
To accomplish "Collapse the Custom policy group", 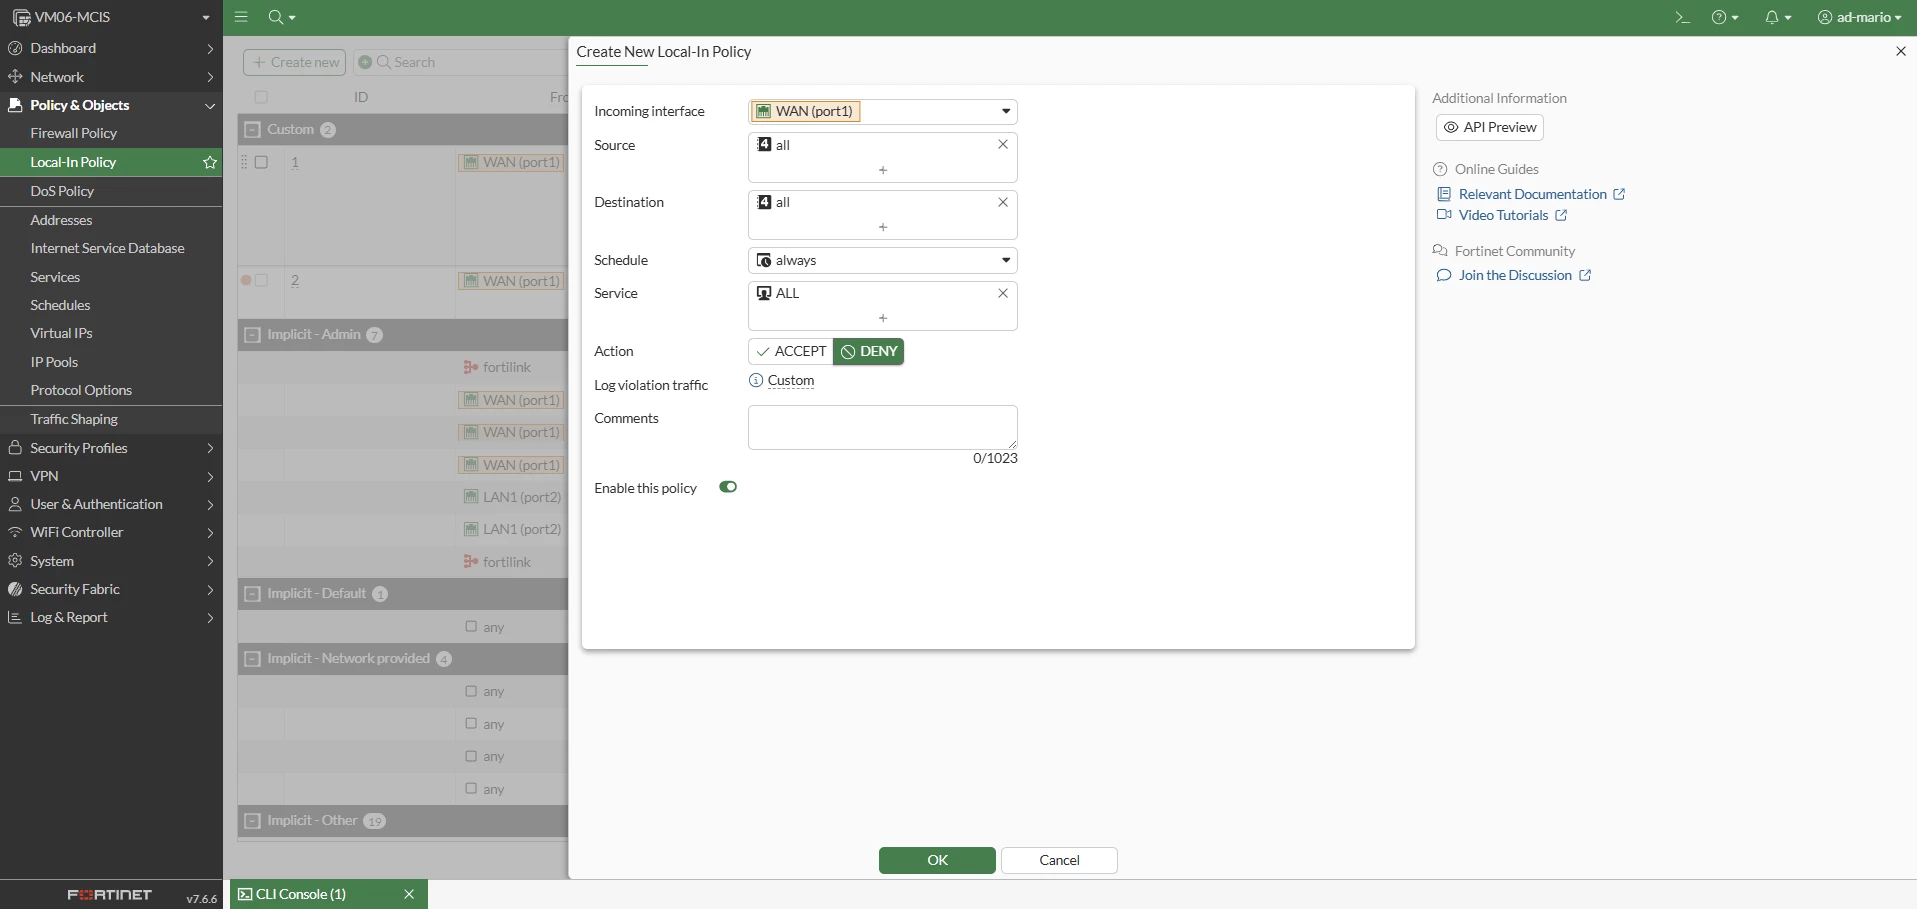I will point(252,130).
